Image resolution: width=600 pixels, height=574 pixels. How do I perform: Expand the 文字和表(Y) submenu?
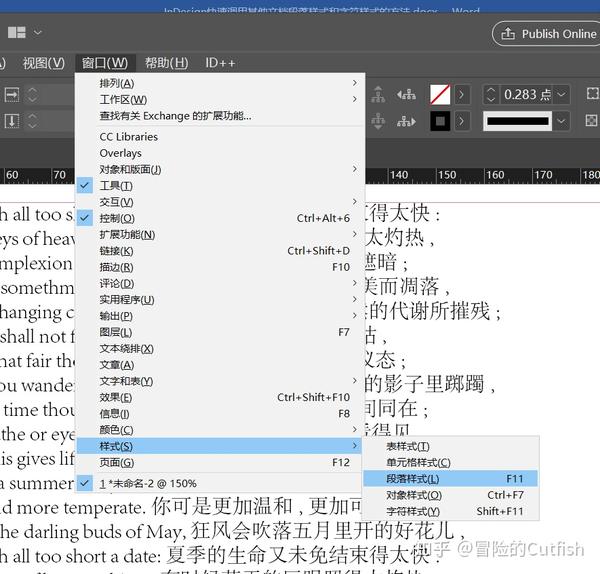tap(220, 381)
